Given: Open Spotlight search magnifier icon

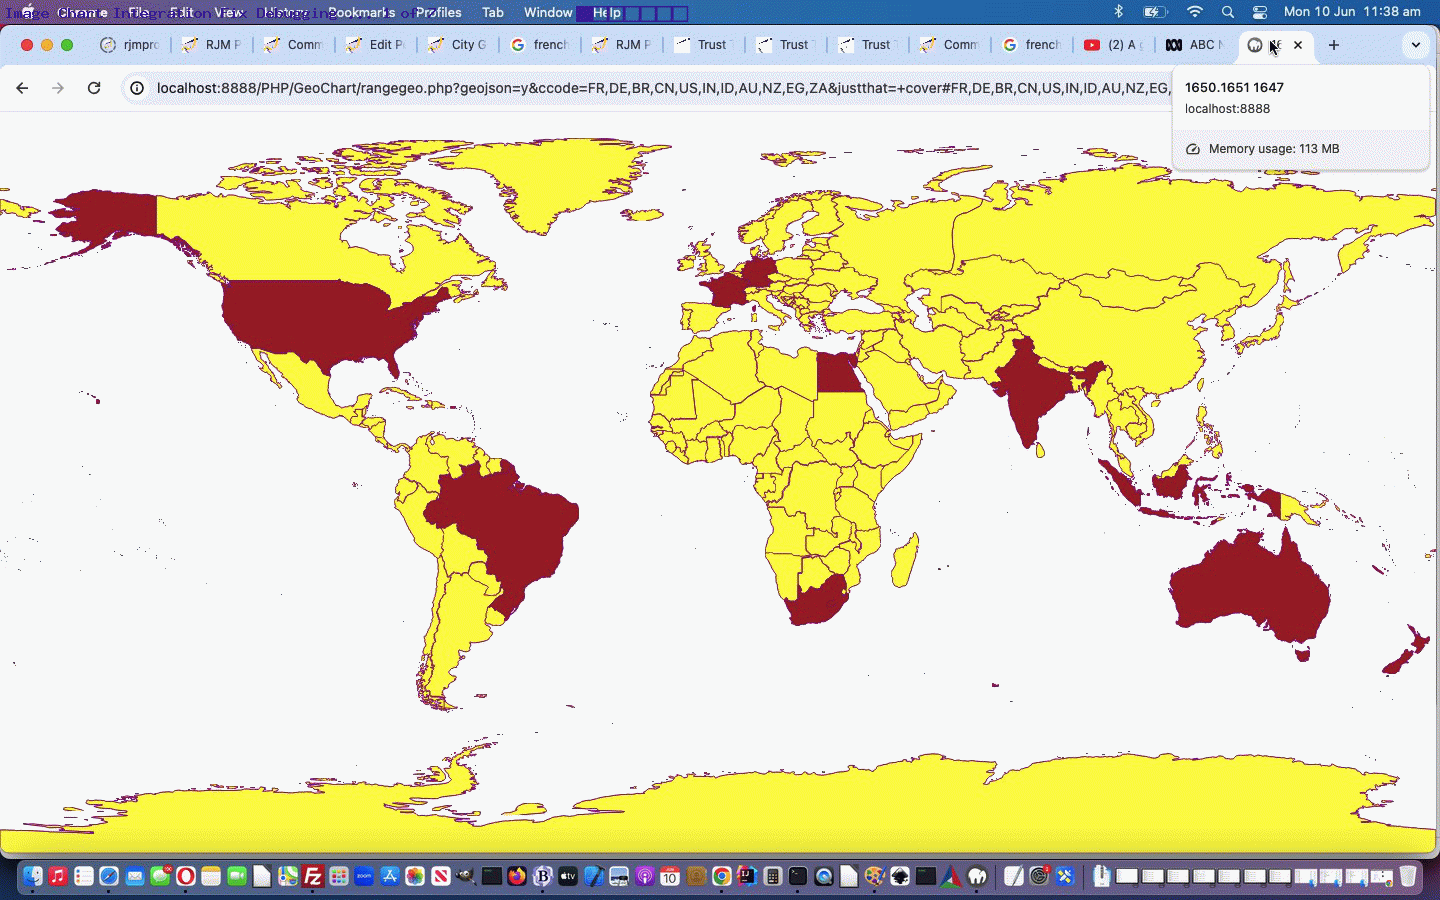Looking at the screenshot, I should tap(1228, 12).
